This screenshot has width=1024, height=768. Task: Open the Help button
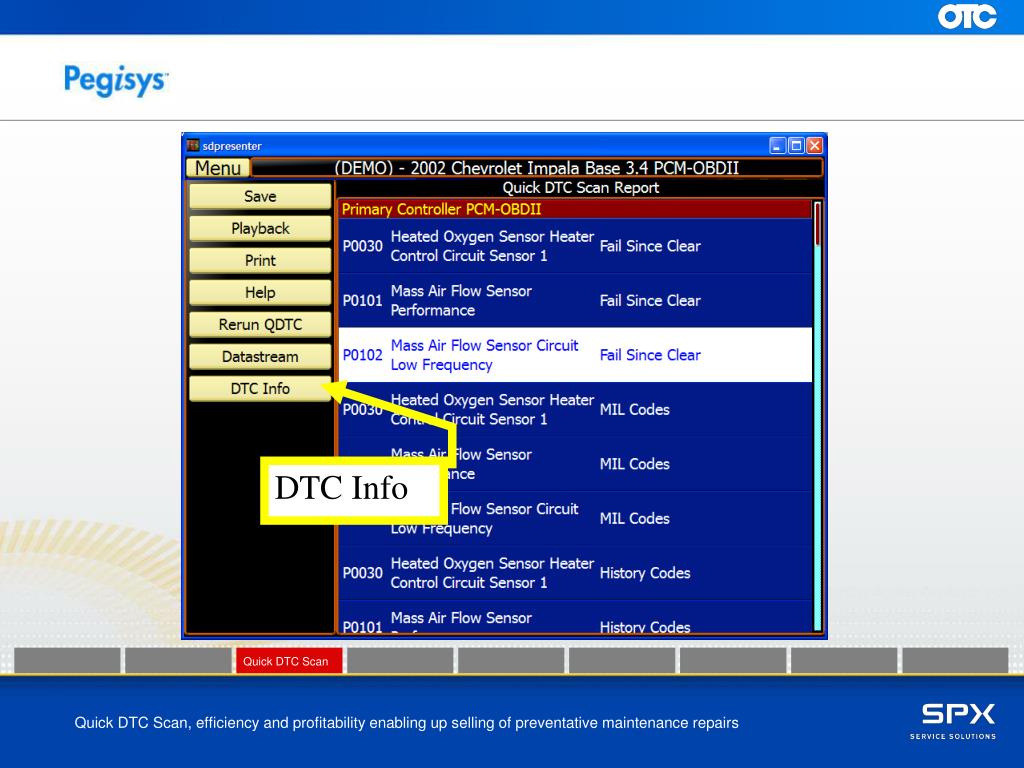(x=260, y=292)
